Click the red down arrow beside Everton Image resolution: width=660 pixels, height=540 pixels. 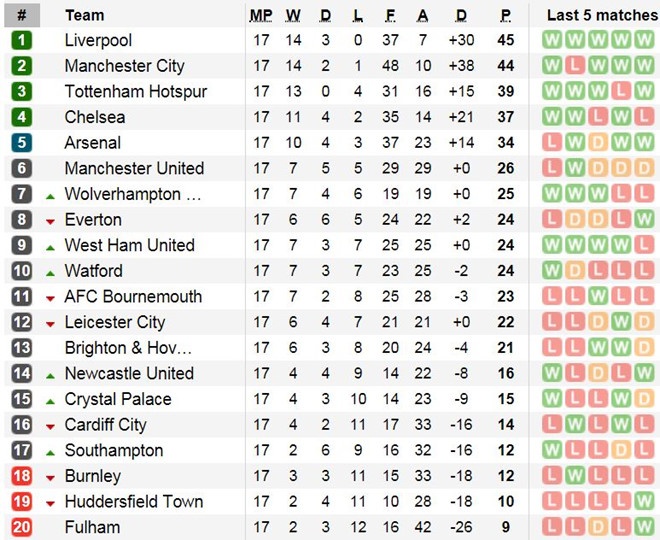(50, 220)
